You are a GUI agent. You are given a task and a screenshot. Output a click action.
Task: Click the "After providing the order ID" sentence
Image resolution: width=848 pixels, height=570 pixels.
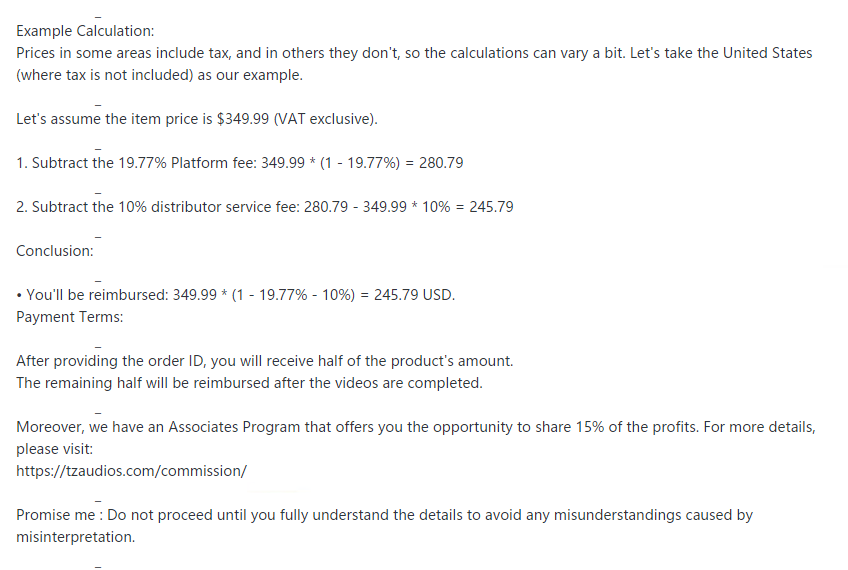[264, 361]
